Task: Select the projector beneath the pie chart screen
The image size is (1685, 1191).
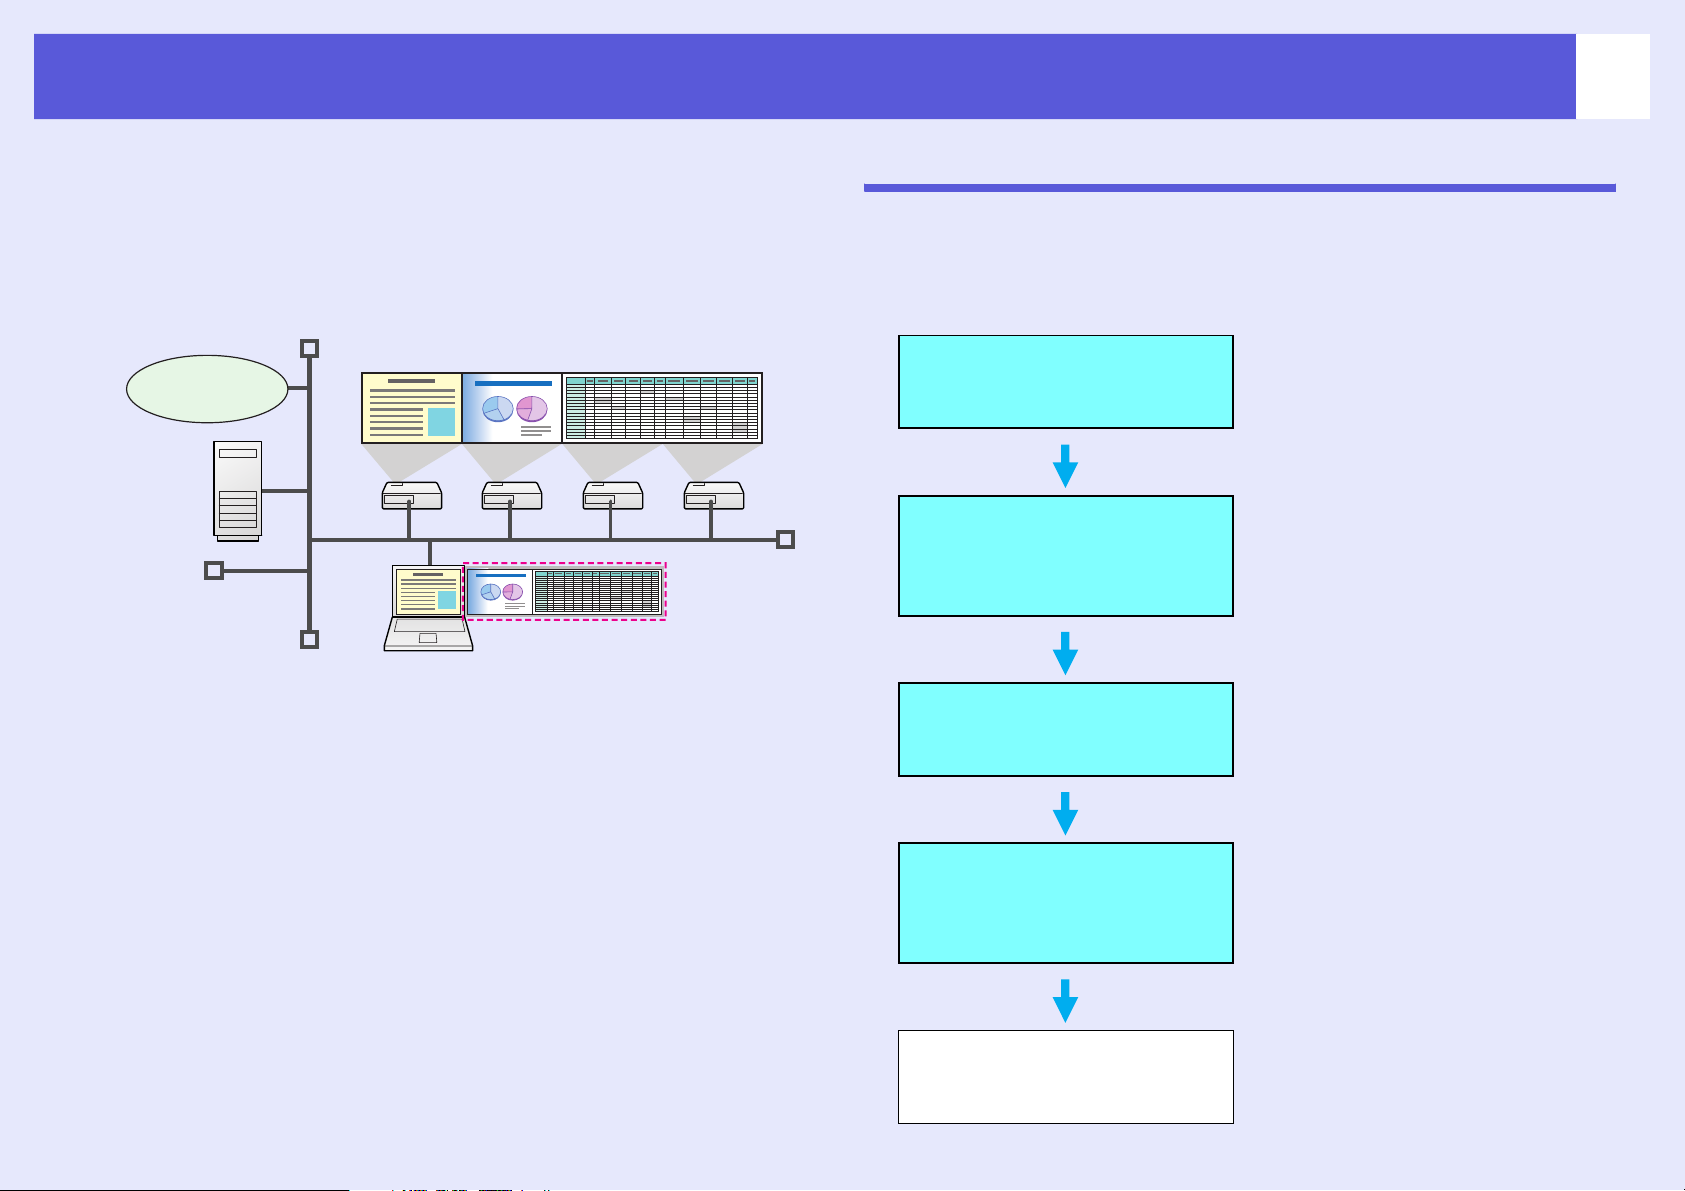Action: (512, 495)
